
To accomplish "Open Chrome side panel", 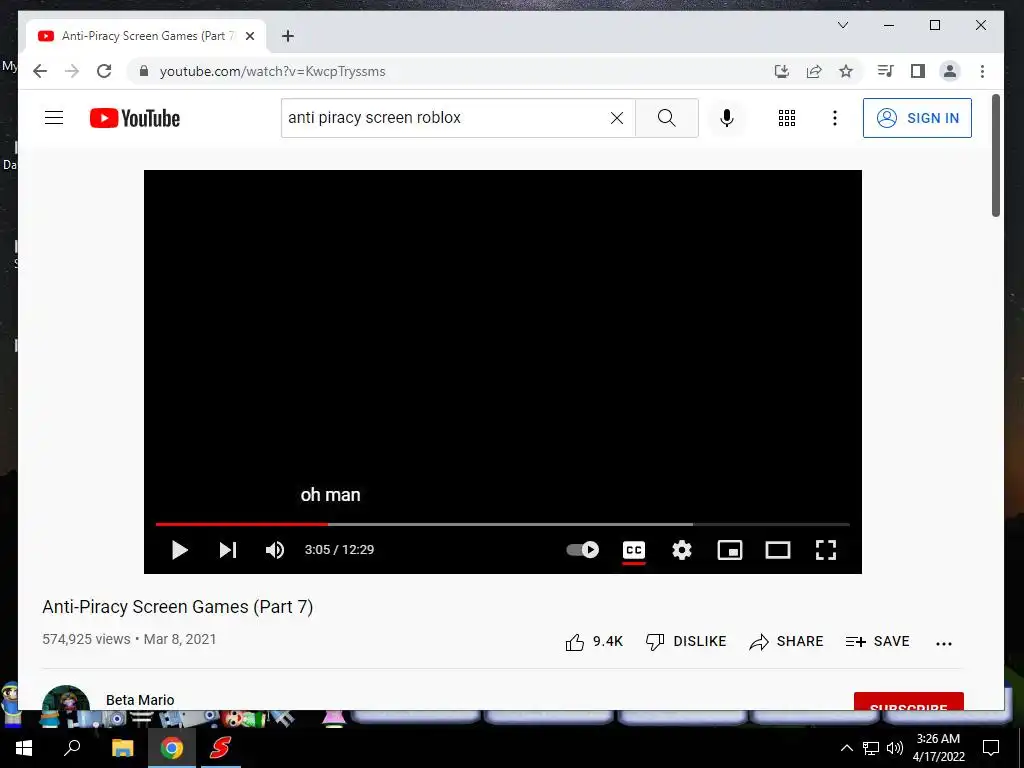I will (918, 71).
